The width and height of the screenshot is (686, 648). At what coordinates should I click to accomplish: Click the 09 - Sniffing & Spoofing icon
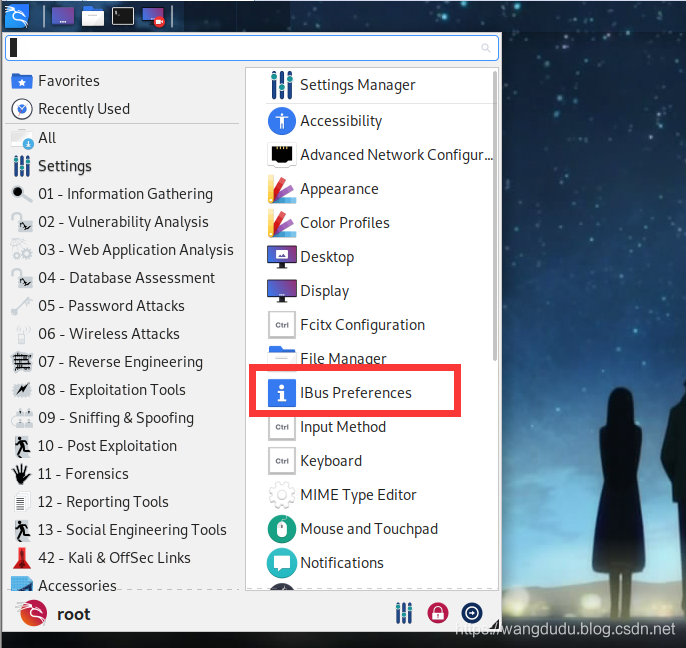(21, 418)
